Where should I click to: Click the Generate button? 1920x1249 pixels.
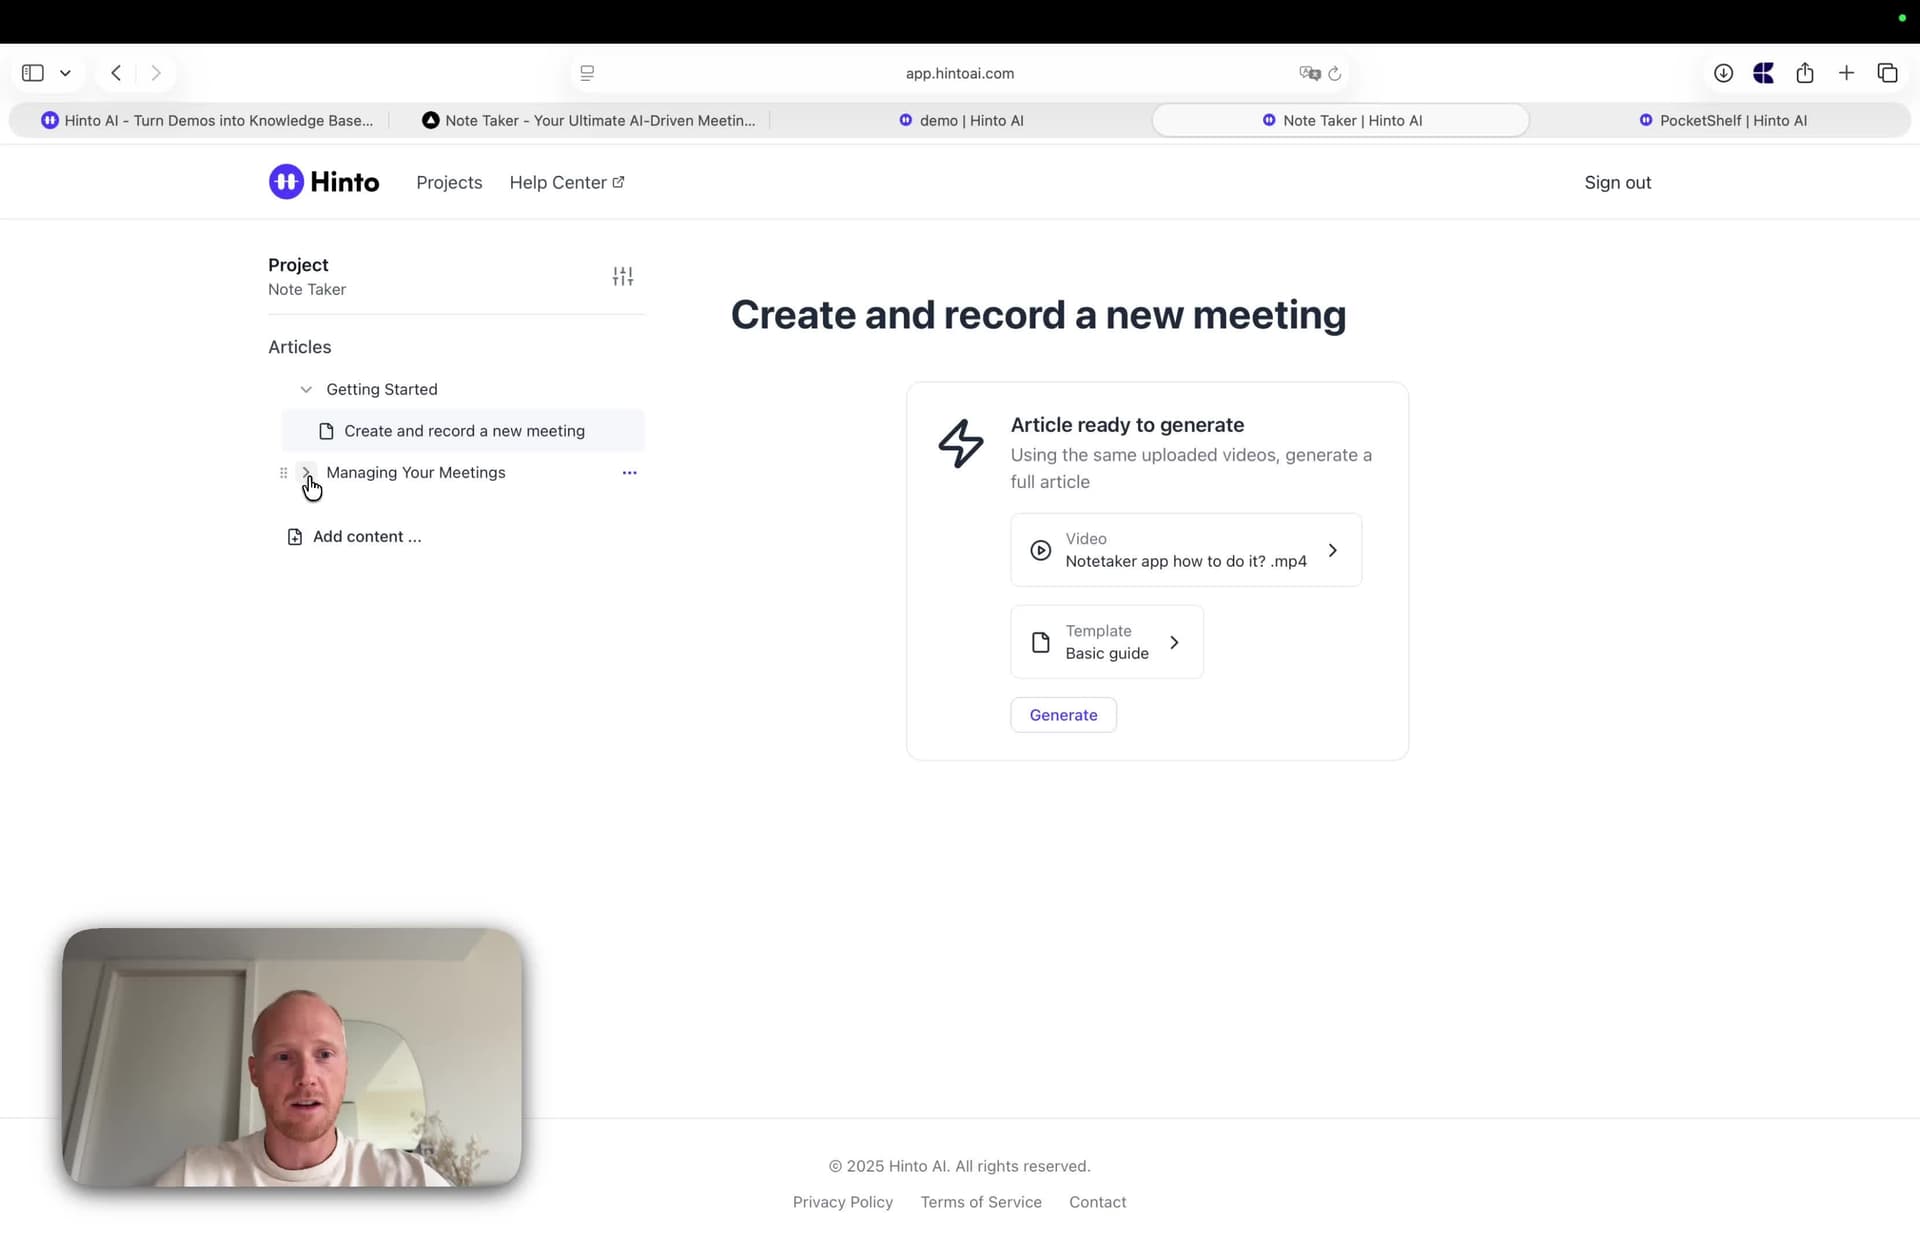tap(1063, 715)
